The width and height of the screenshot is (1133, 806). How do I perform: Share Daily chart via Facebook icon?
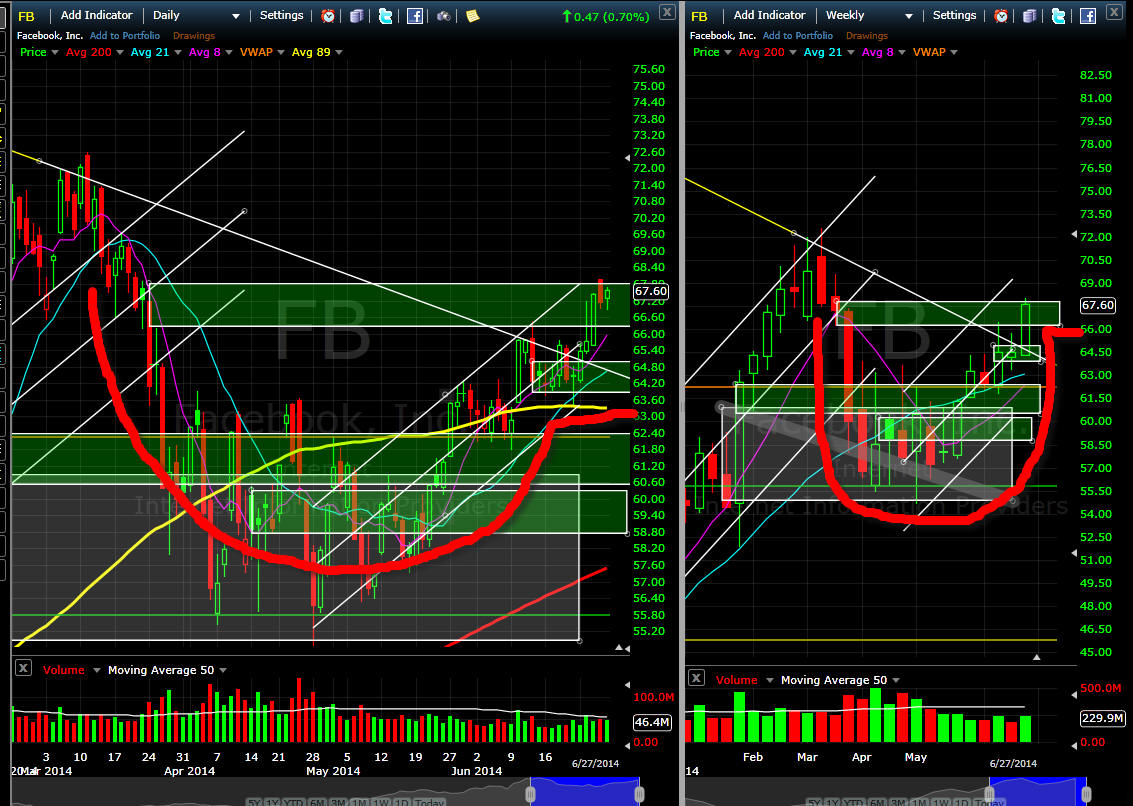pos(415,15)
